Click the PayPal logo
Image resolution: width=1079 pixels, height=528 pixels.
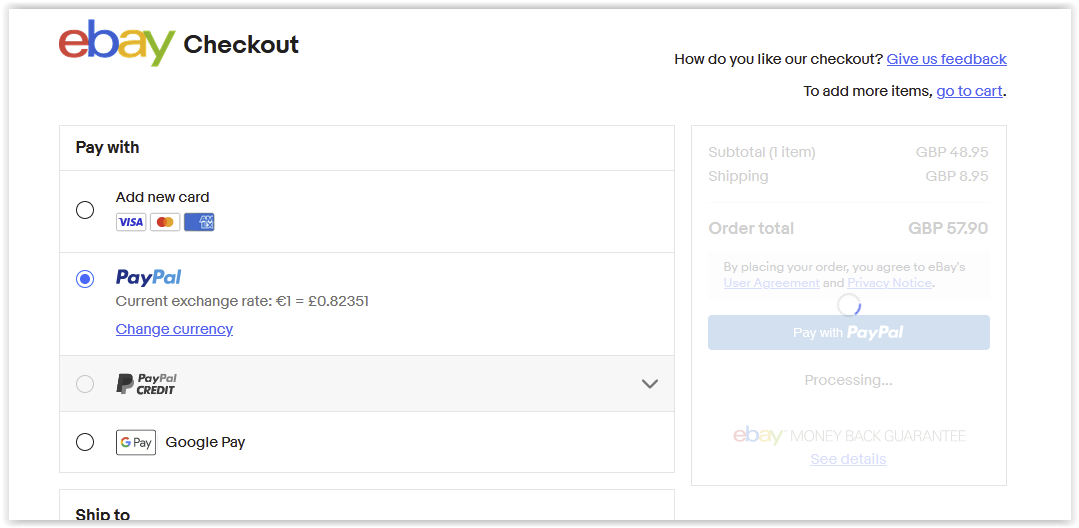click(149, 277)
